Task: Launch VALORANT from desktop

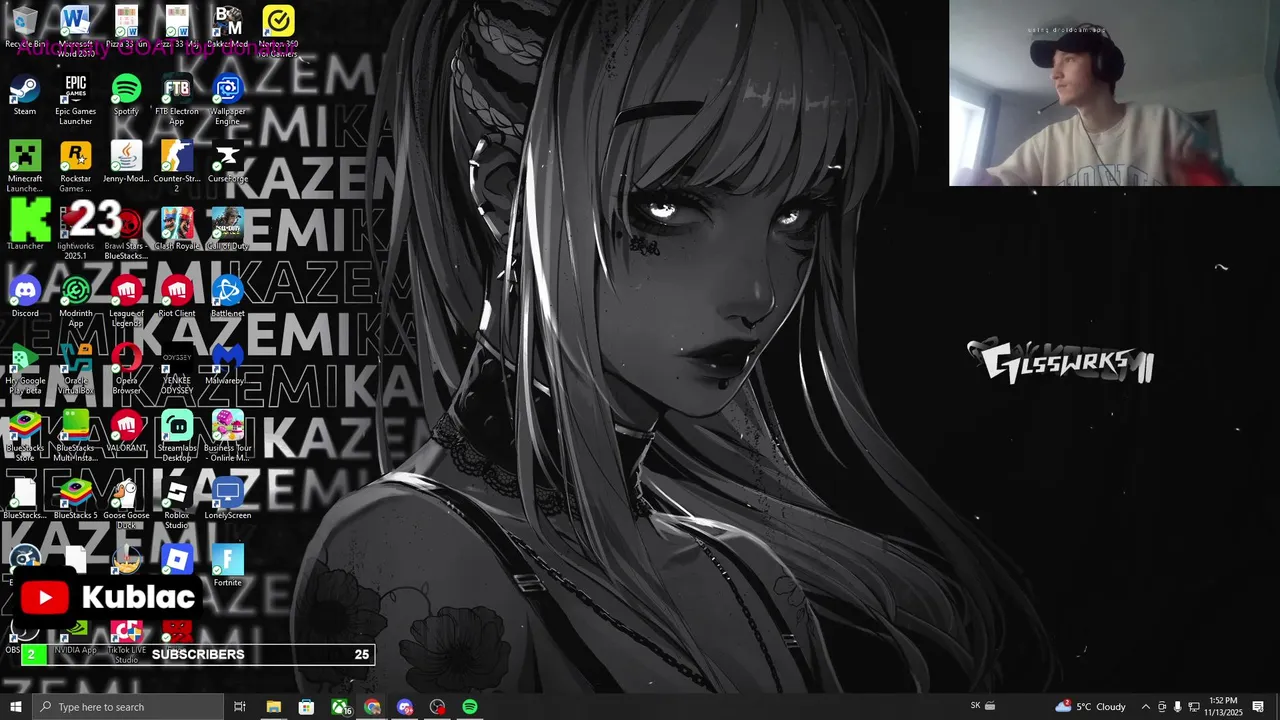Action: coord(126,431)
